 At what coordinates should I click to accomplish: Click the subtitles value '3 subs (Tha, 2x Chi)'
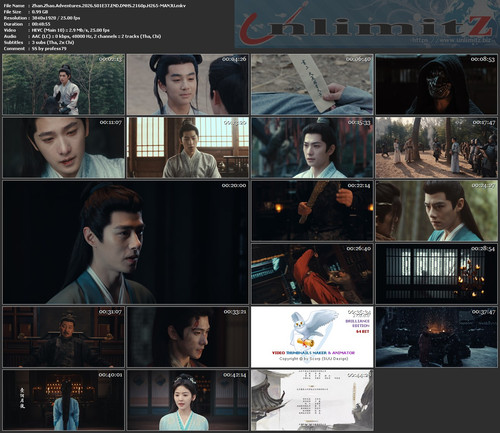click(x=53, y=42)
